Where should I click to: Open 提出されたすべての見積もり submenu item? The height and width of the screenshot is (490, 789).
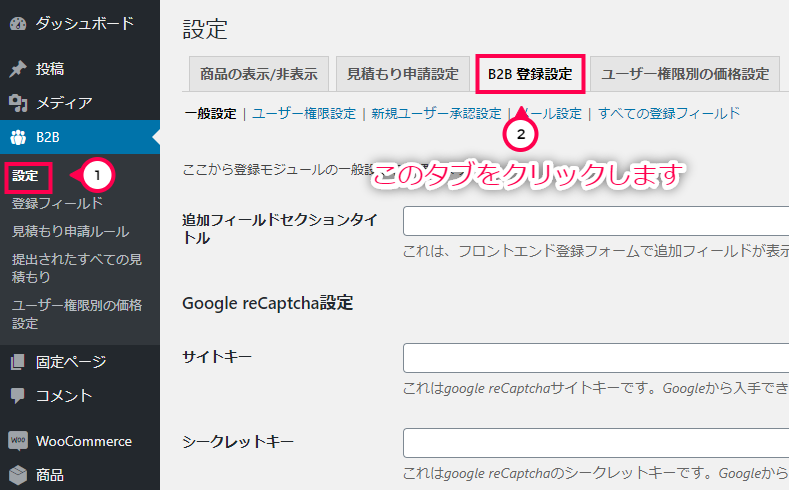[76, 268]
